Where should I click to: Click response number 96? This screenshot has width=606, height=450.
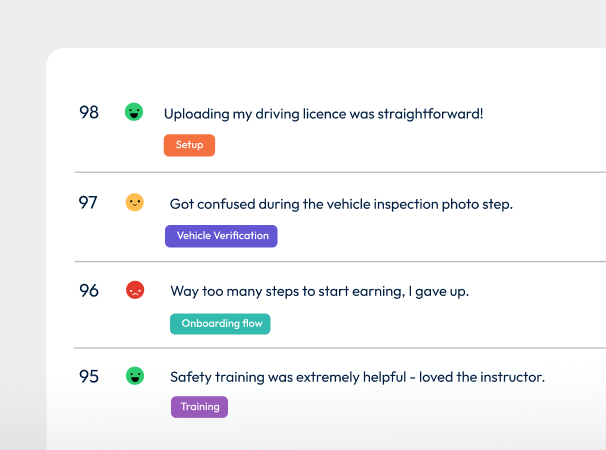pyautogui.click(x=89, y=291)
